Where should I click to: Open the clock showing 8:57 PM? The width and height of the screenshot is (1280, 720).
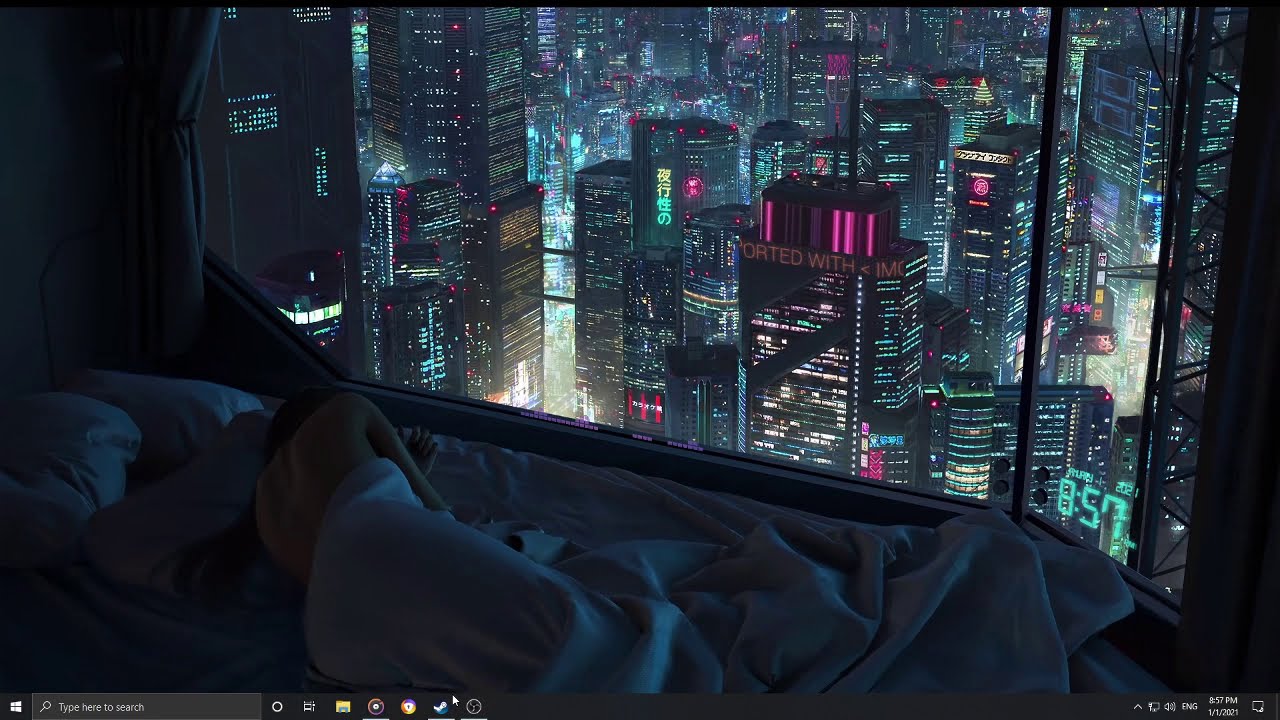point(1223,706)
